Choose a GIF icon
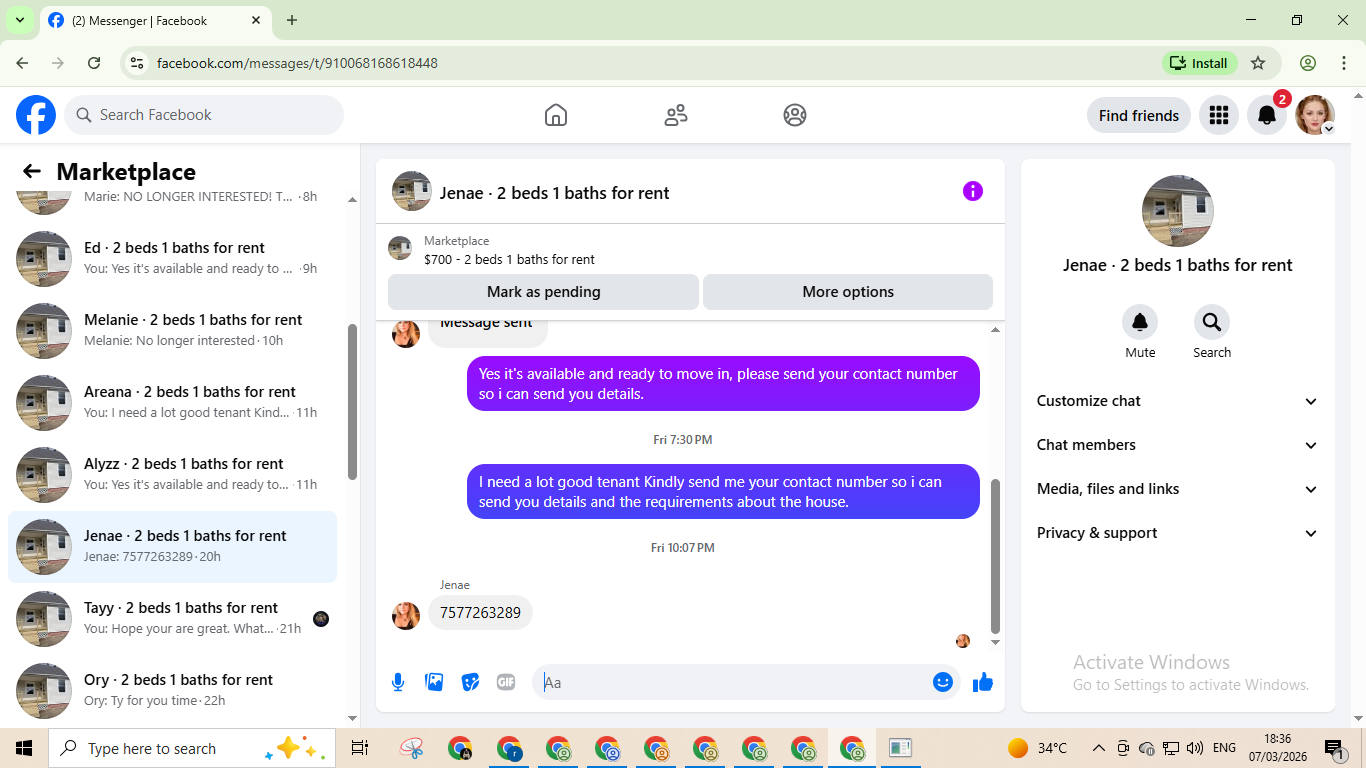The height and width of the screenshot is (768, 1366). 506,682
